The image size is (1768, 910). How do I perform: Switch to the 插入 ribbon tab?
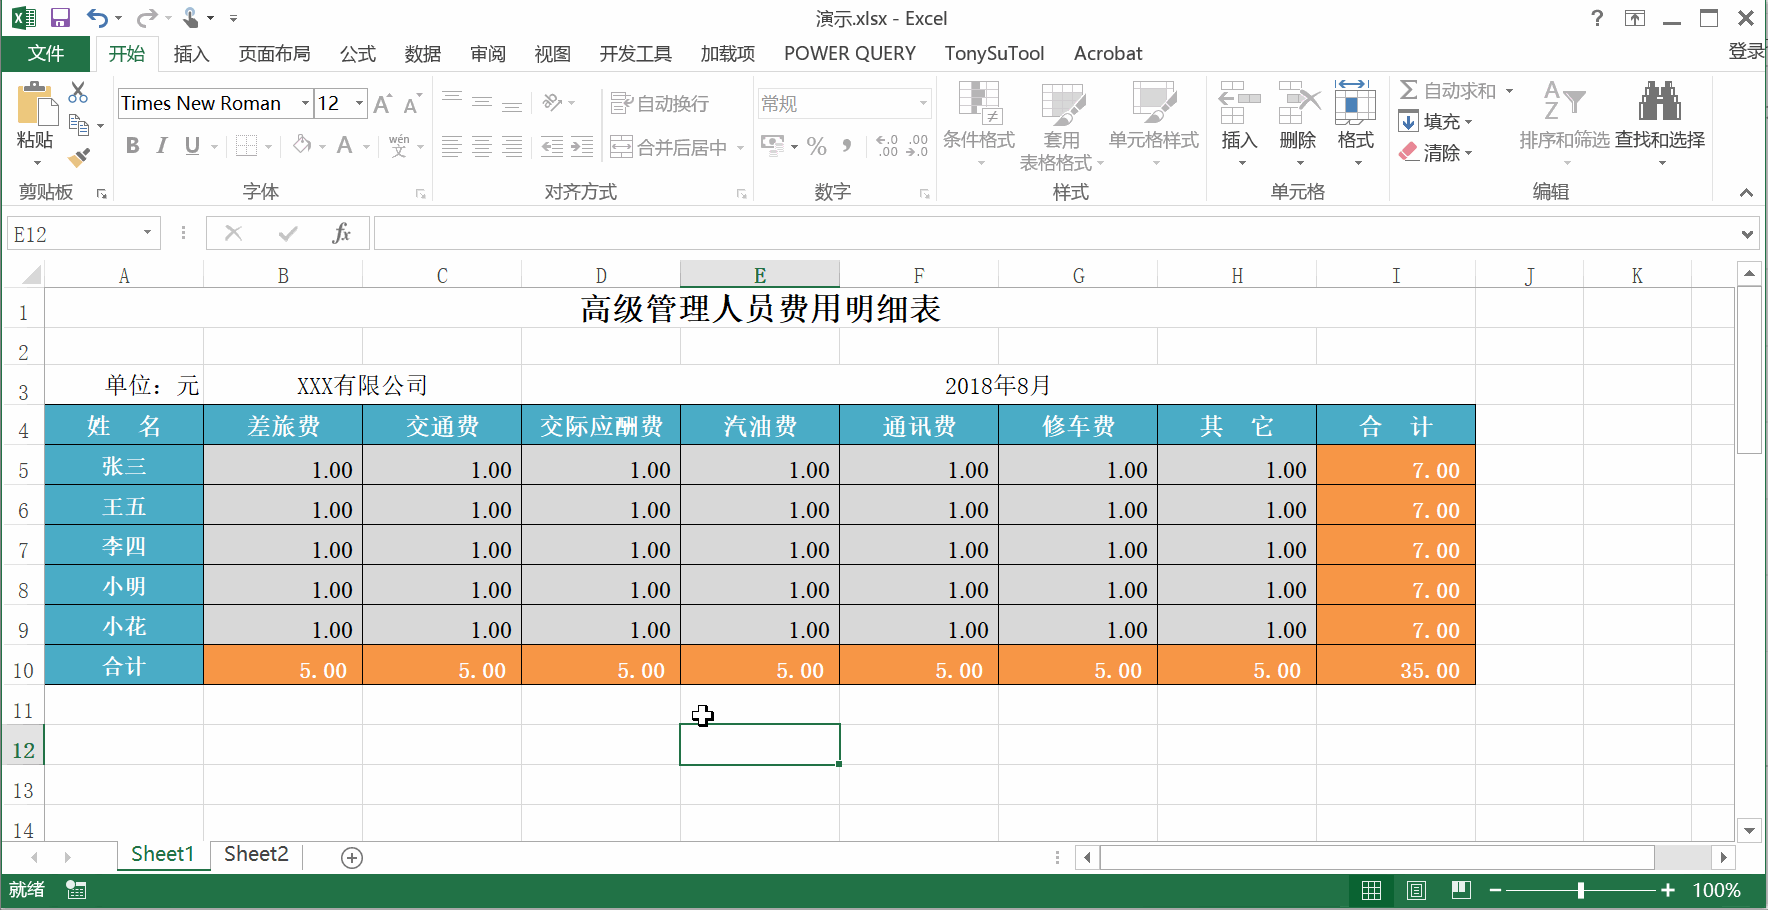(191, 54)
